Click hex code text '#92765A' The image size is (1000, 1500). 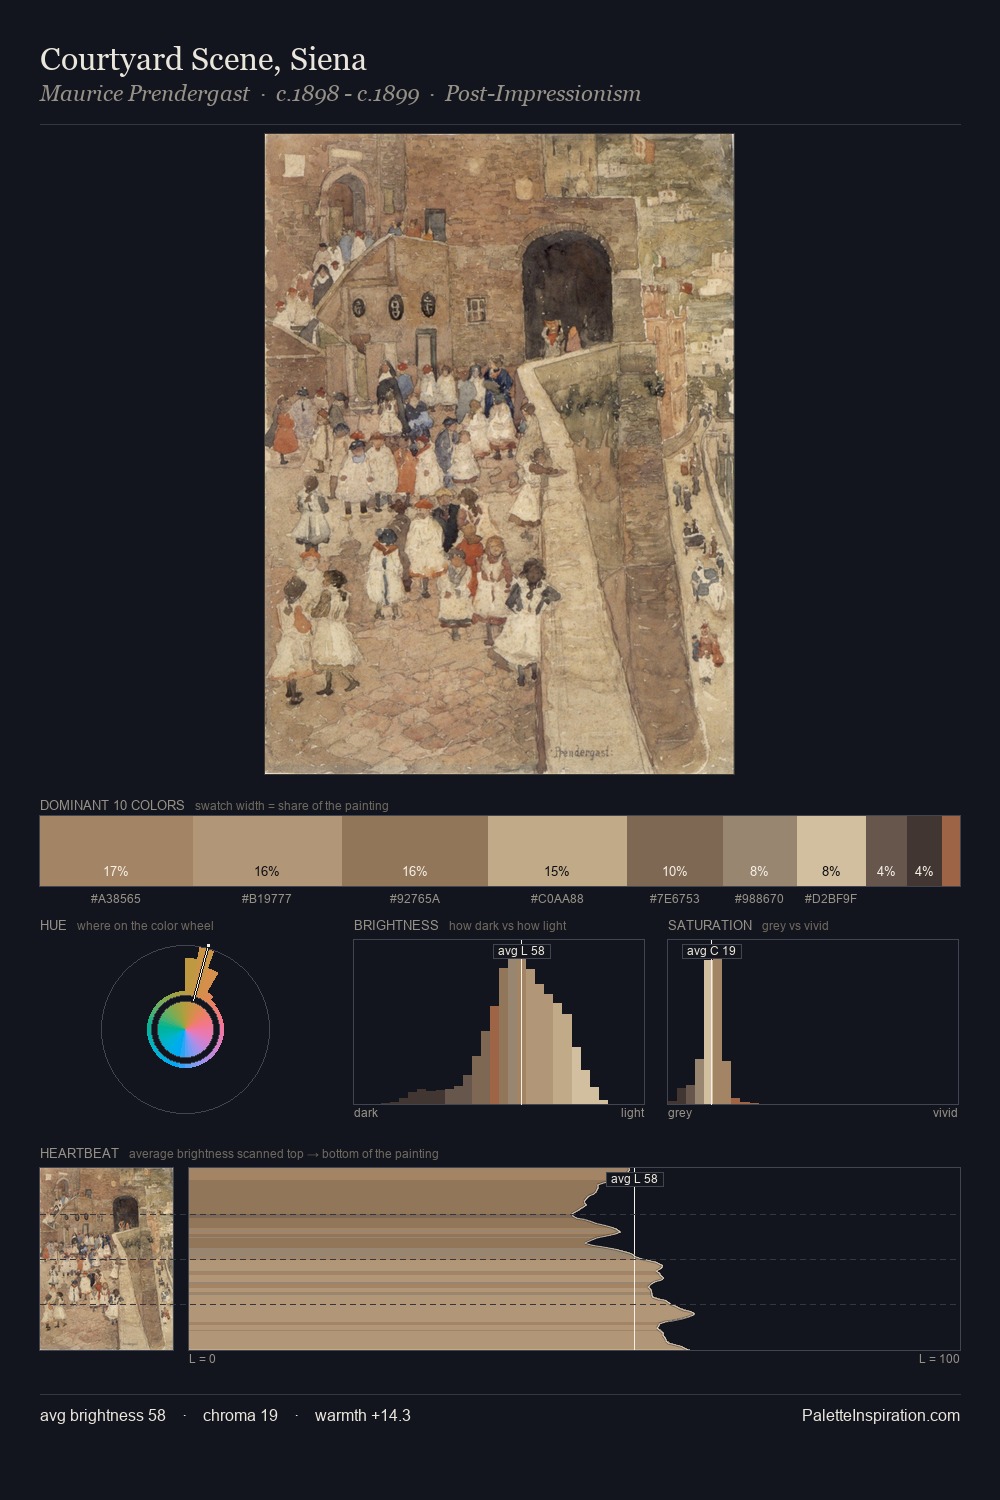(x=415, y=899)
